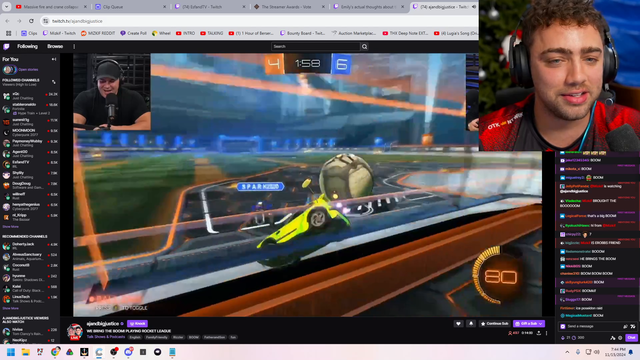
Task: Click the English stream tag
Action: [x=135, y=338]
